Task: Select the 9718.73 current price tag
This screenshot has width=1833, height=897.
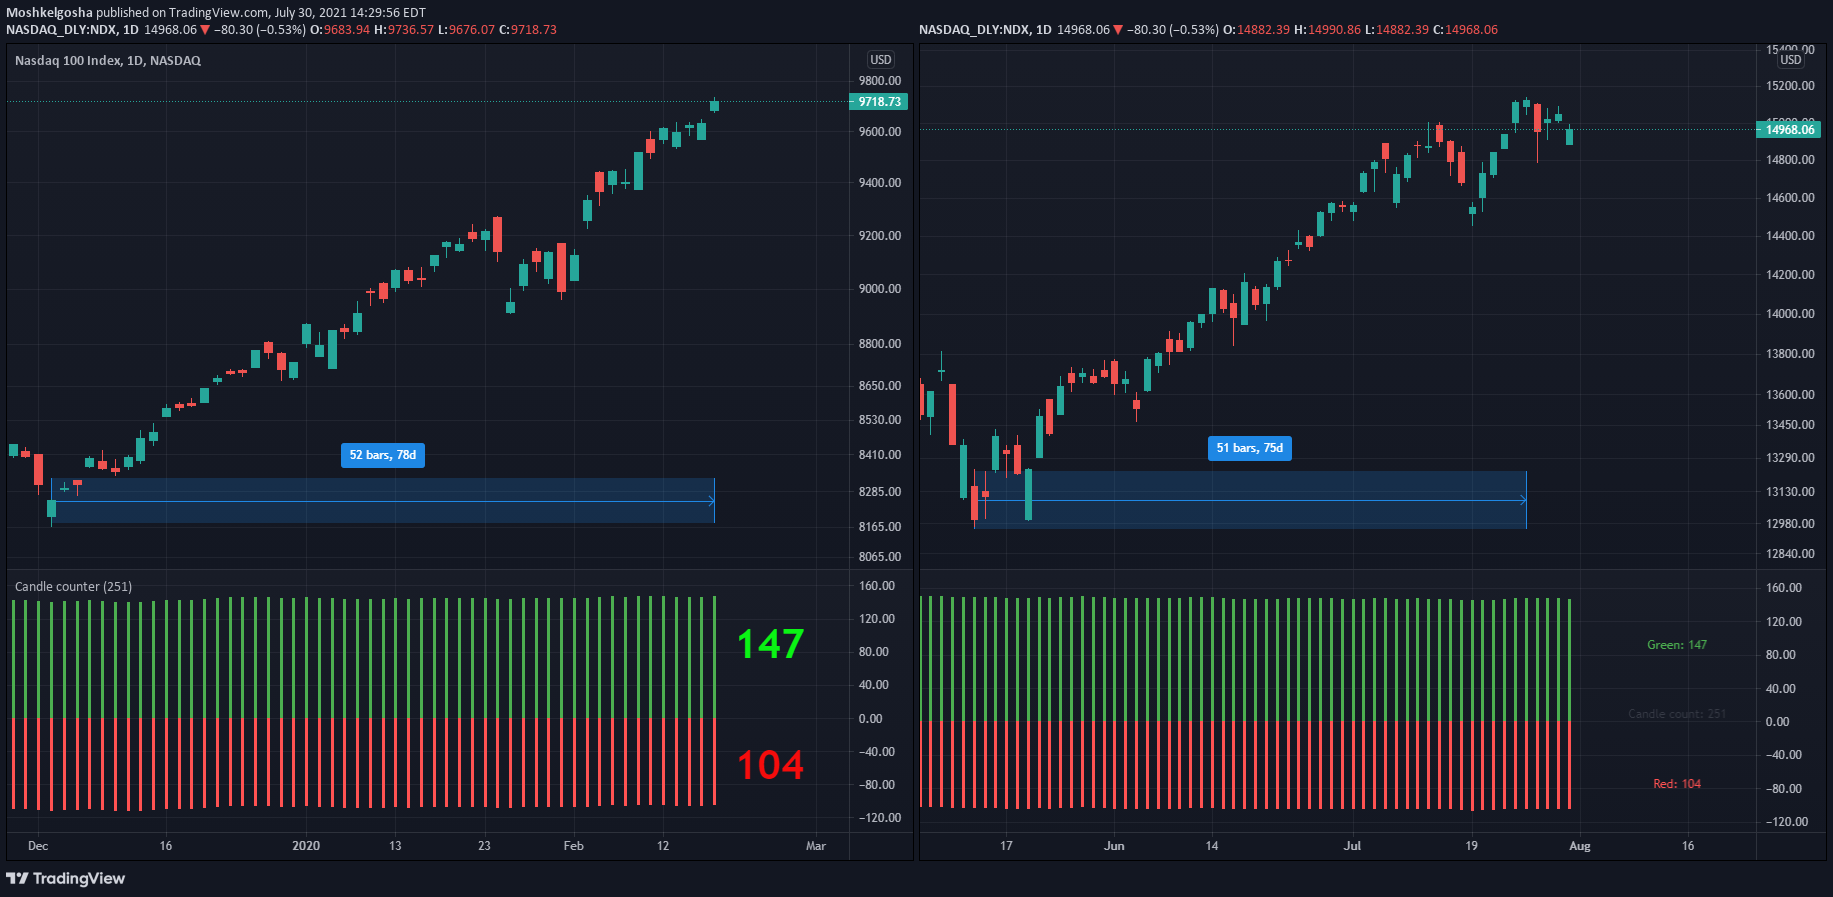Action: pos(879,102)
